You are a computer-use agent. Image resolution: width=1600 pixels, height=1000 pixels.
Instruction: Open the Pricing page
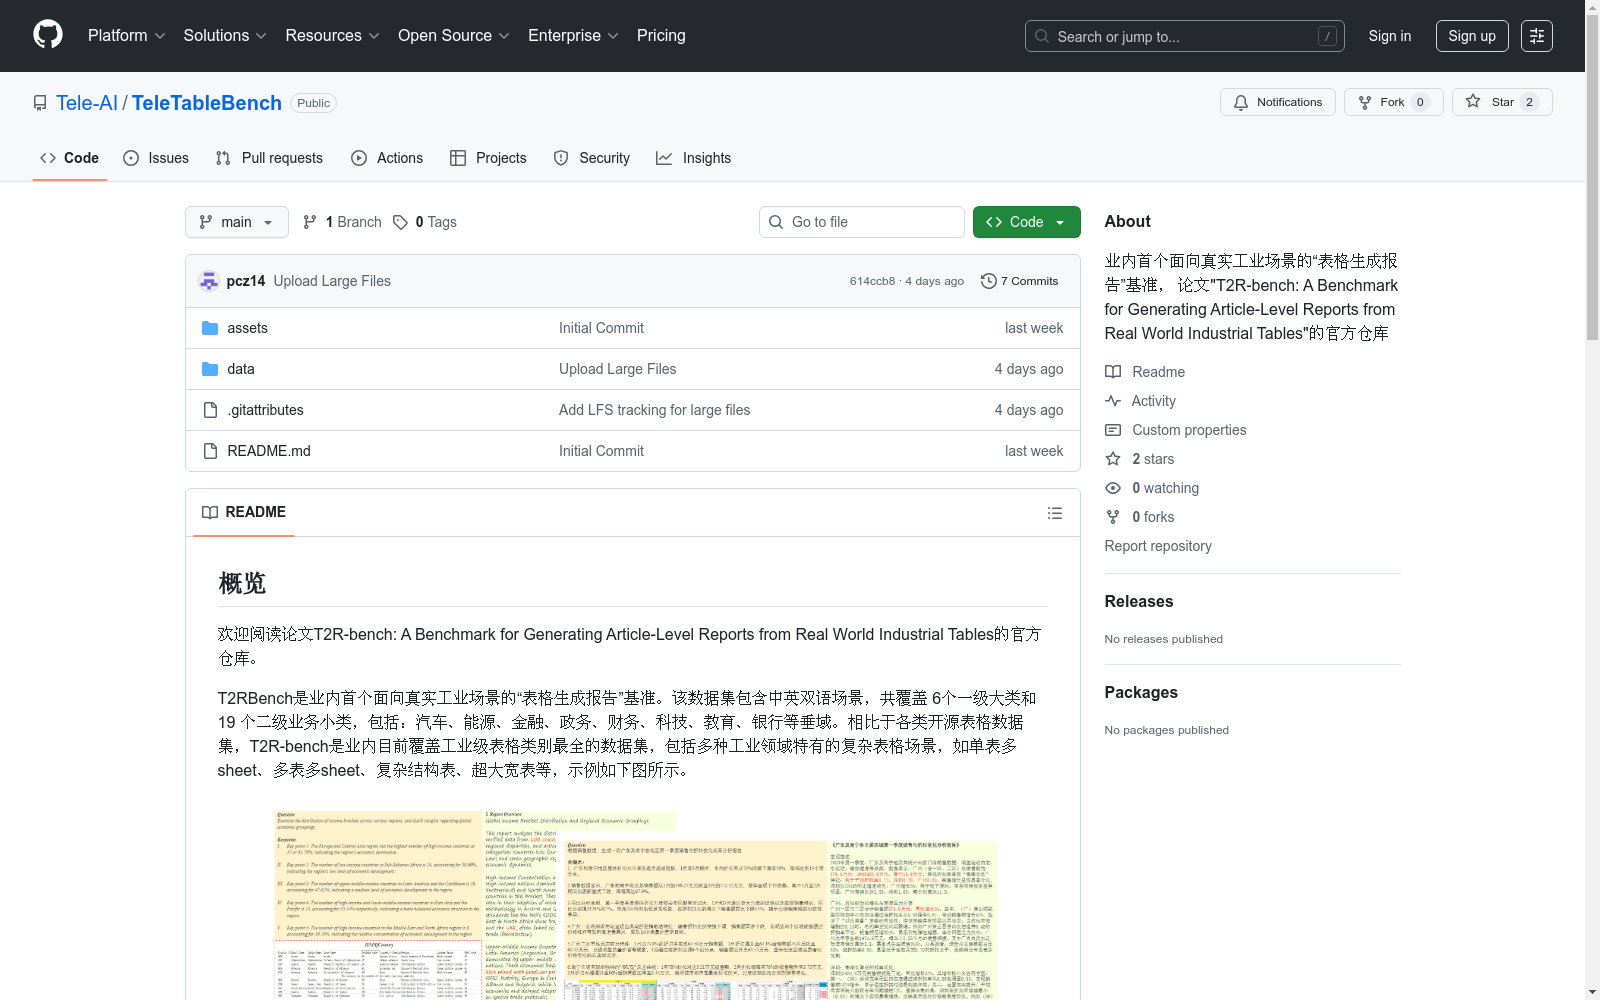661,35
